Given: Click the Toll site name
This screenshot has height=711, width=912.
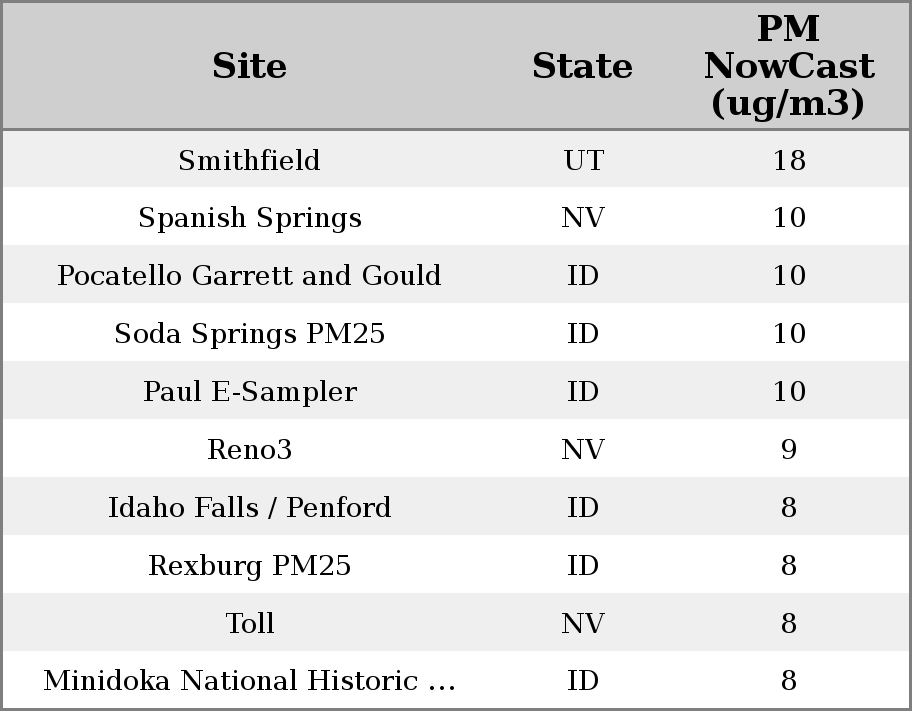Looking at the screenshot, I should (x=249, y=624).
